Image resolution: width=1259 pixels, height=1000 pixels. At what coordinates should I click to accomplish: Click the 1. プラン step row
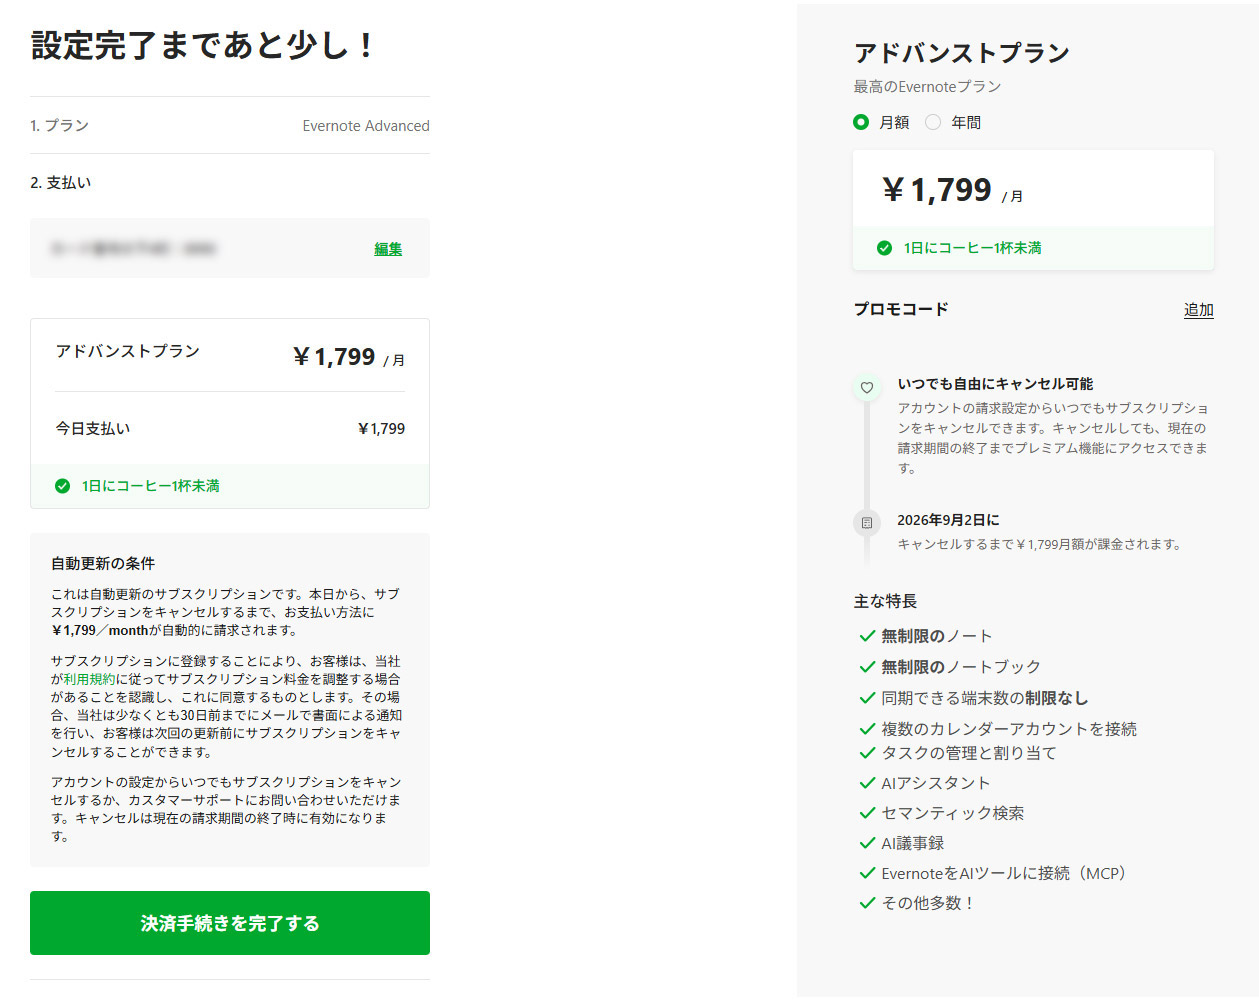click(230, 125)
